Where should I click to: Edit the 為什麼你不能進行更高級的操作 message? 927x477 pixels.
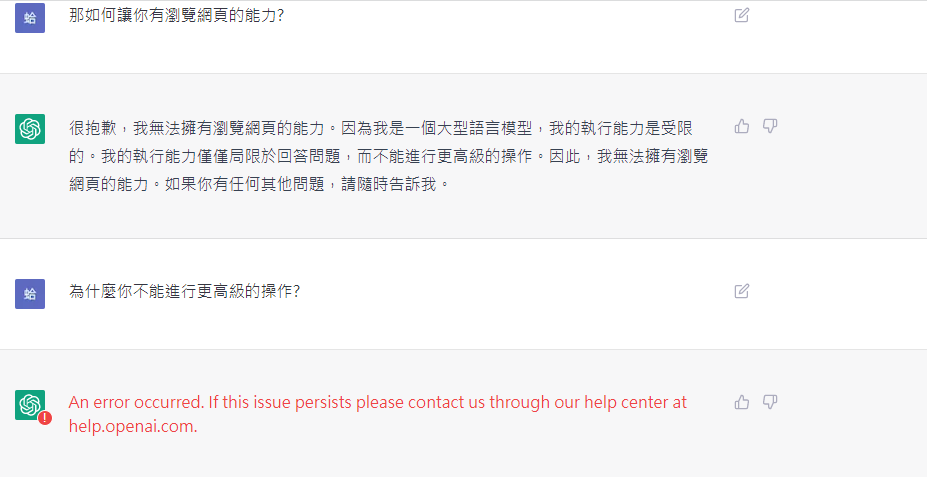tap(741, 291)
